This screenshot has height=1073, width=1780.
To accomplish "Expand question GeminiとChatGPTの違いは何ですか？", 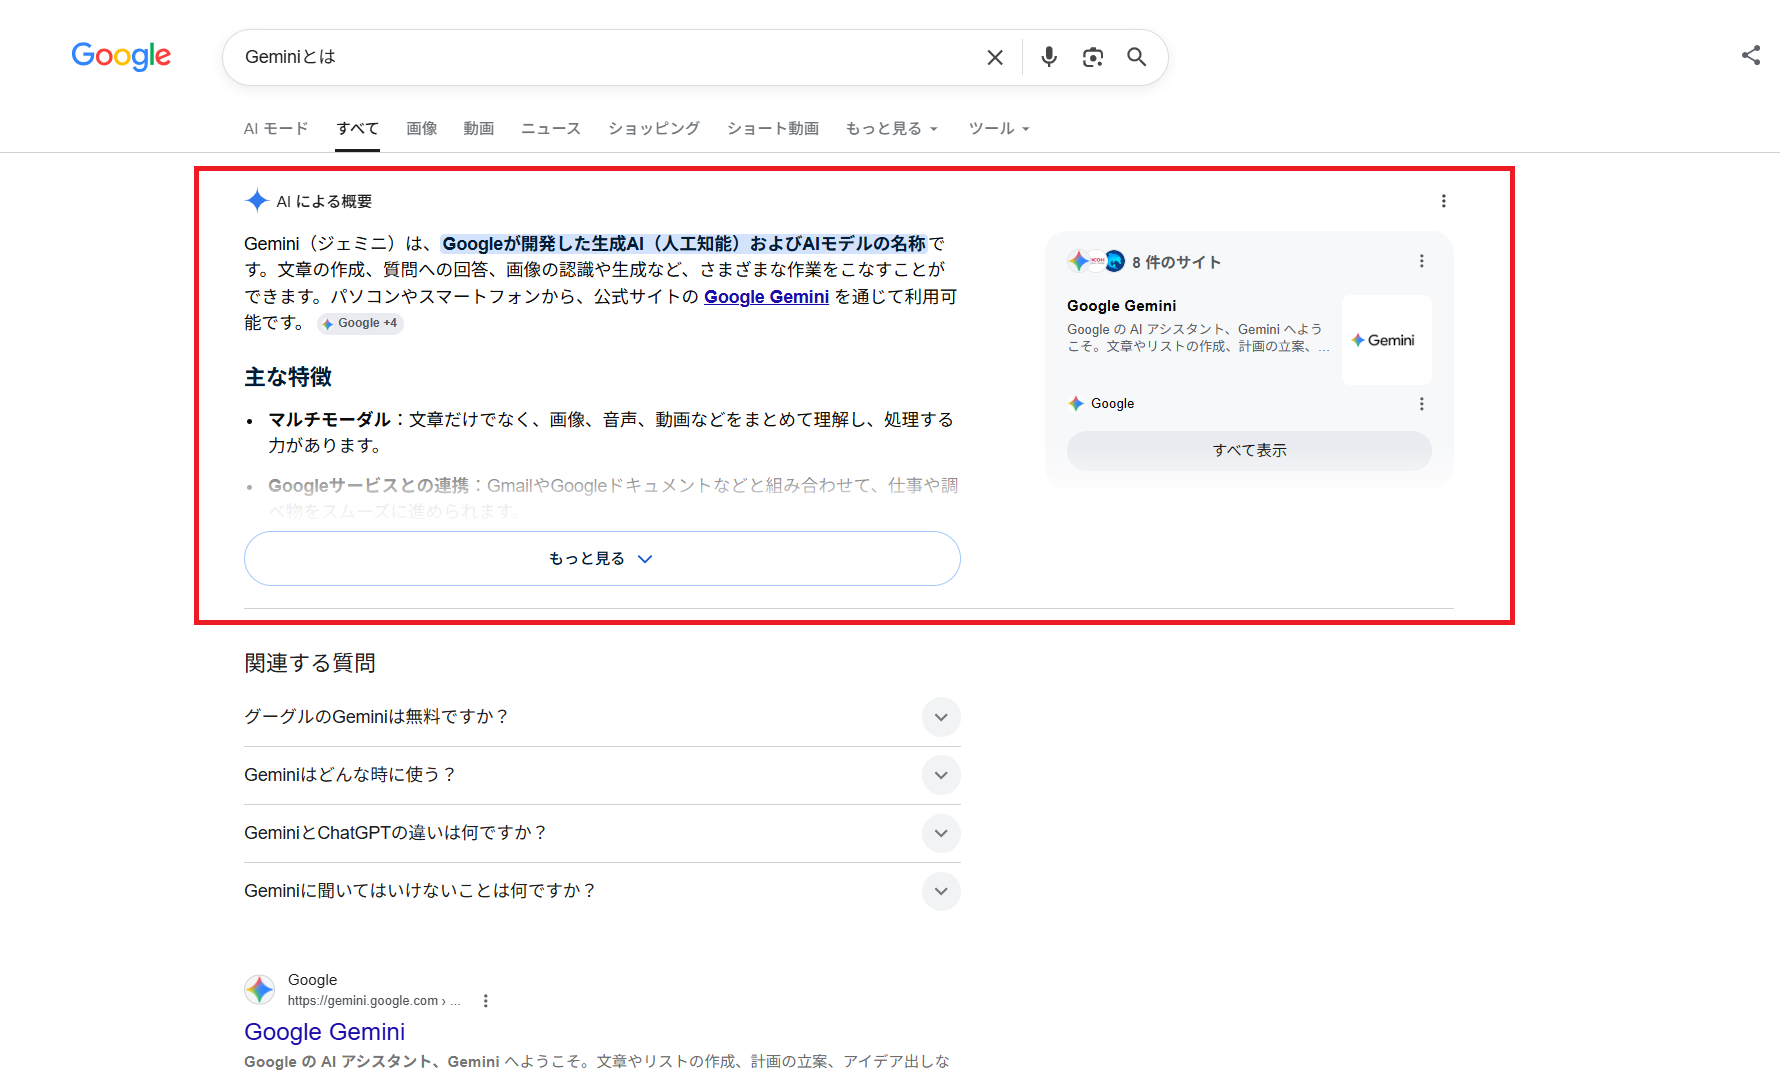I will tap(602, 833).
